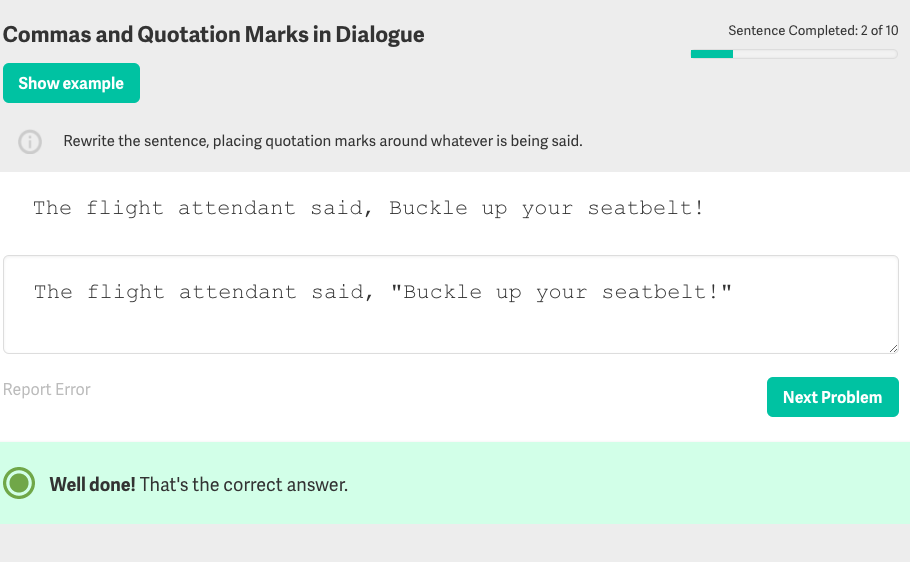Click the Commas and Quotation Marks in Dialogue heading
Viewport: 910px width, 562px height.
pyautogui.click(x=214, y=35)
